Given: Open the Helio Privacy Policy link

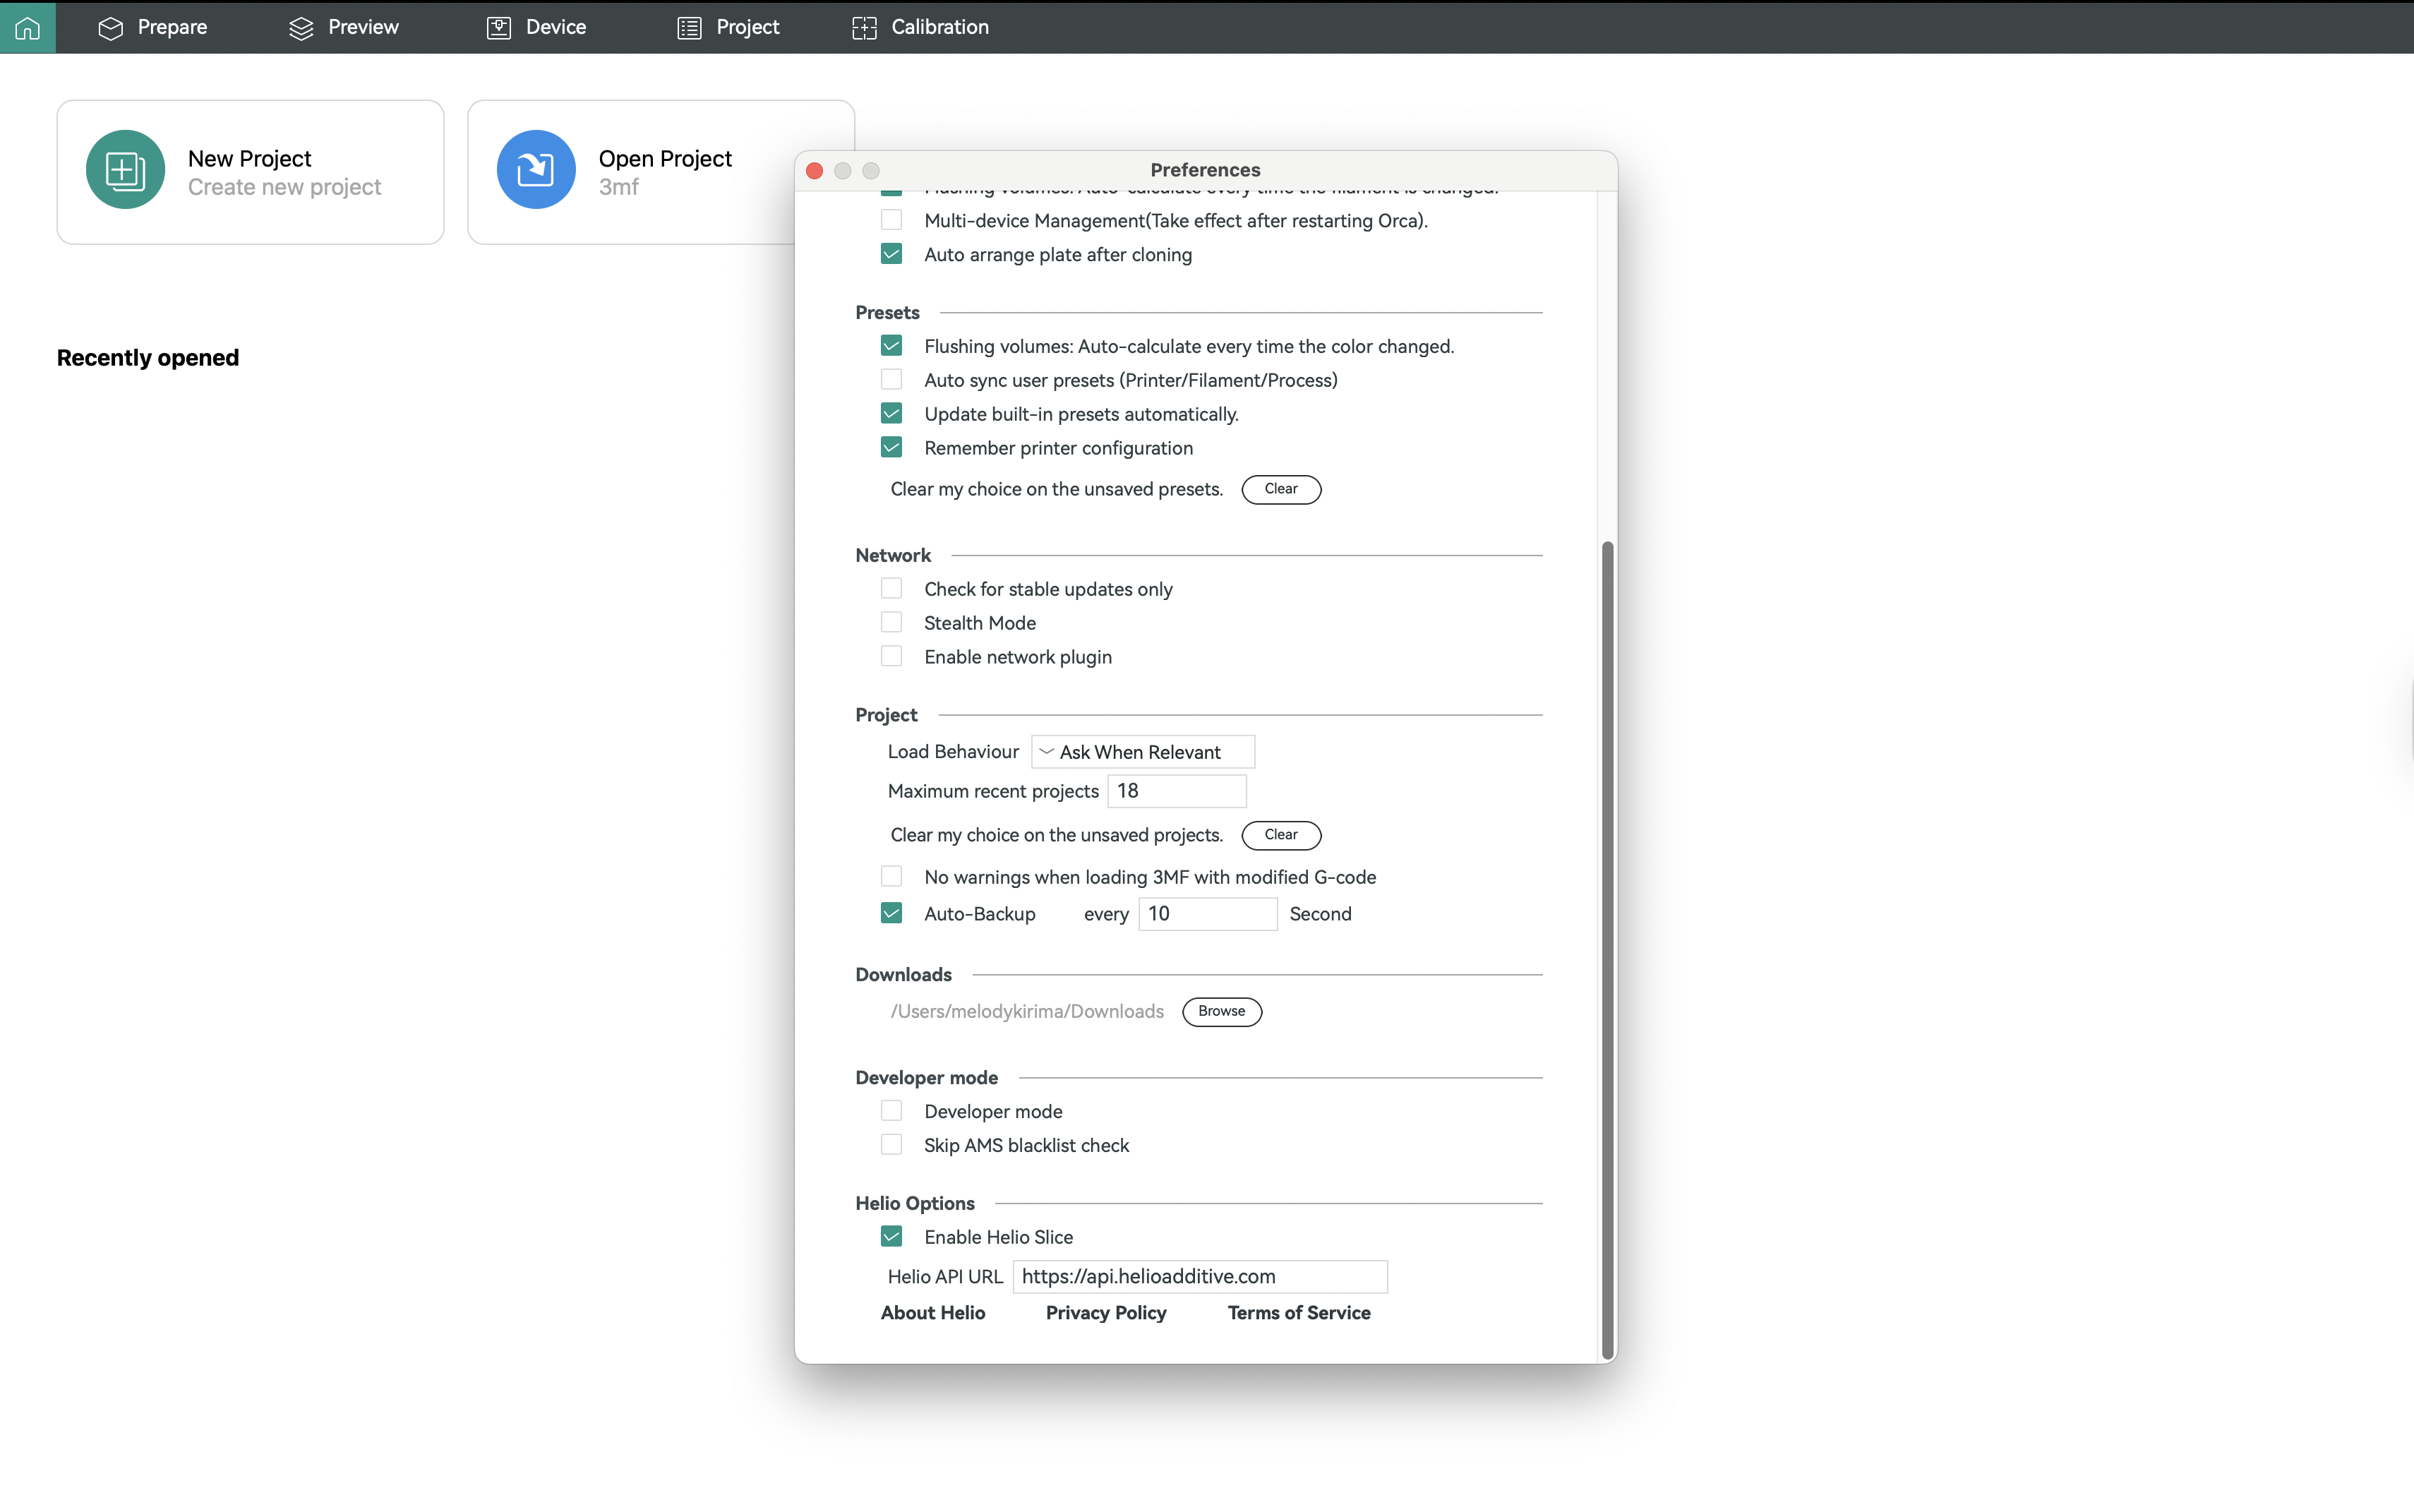Looking at the screenshot, I should click(x=1106, y=1313).
